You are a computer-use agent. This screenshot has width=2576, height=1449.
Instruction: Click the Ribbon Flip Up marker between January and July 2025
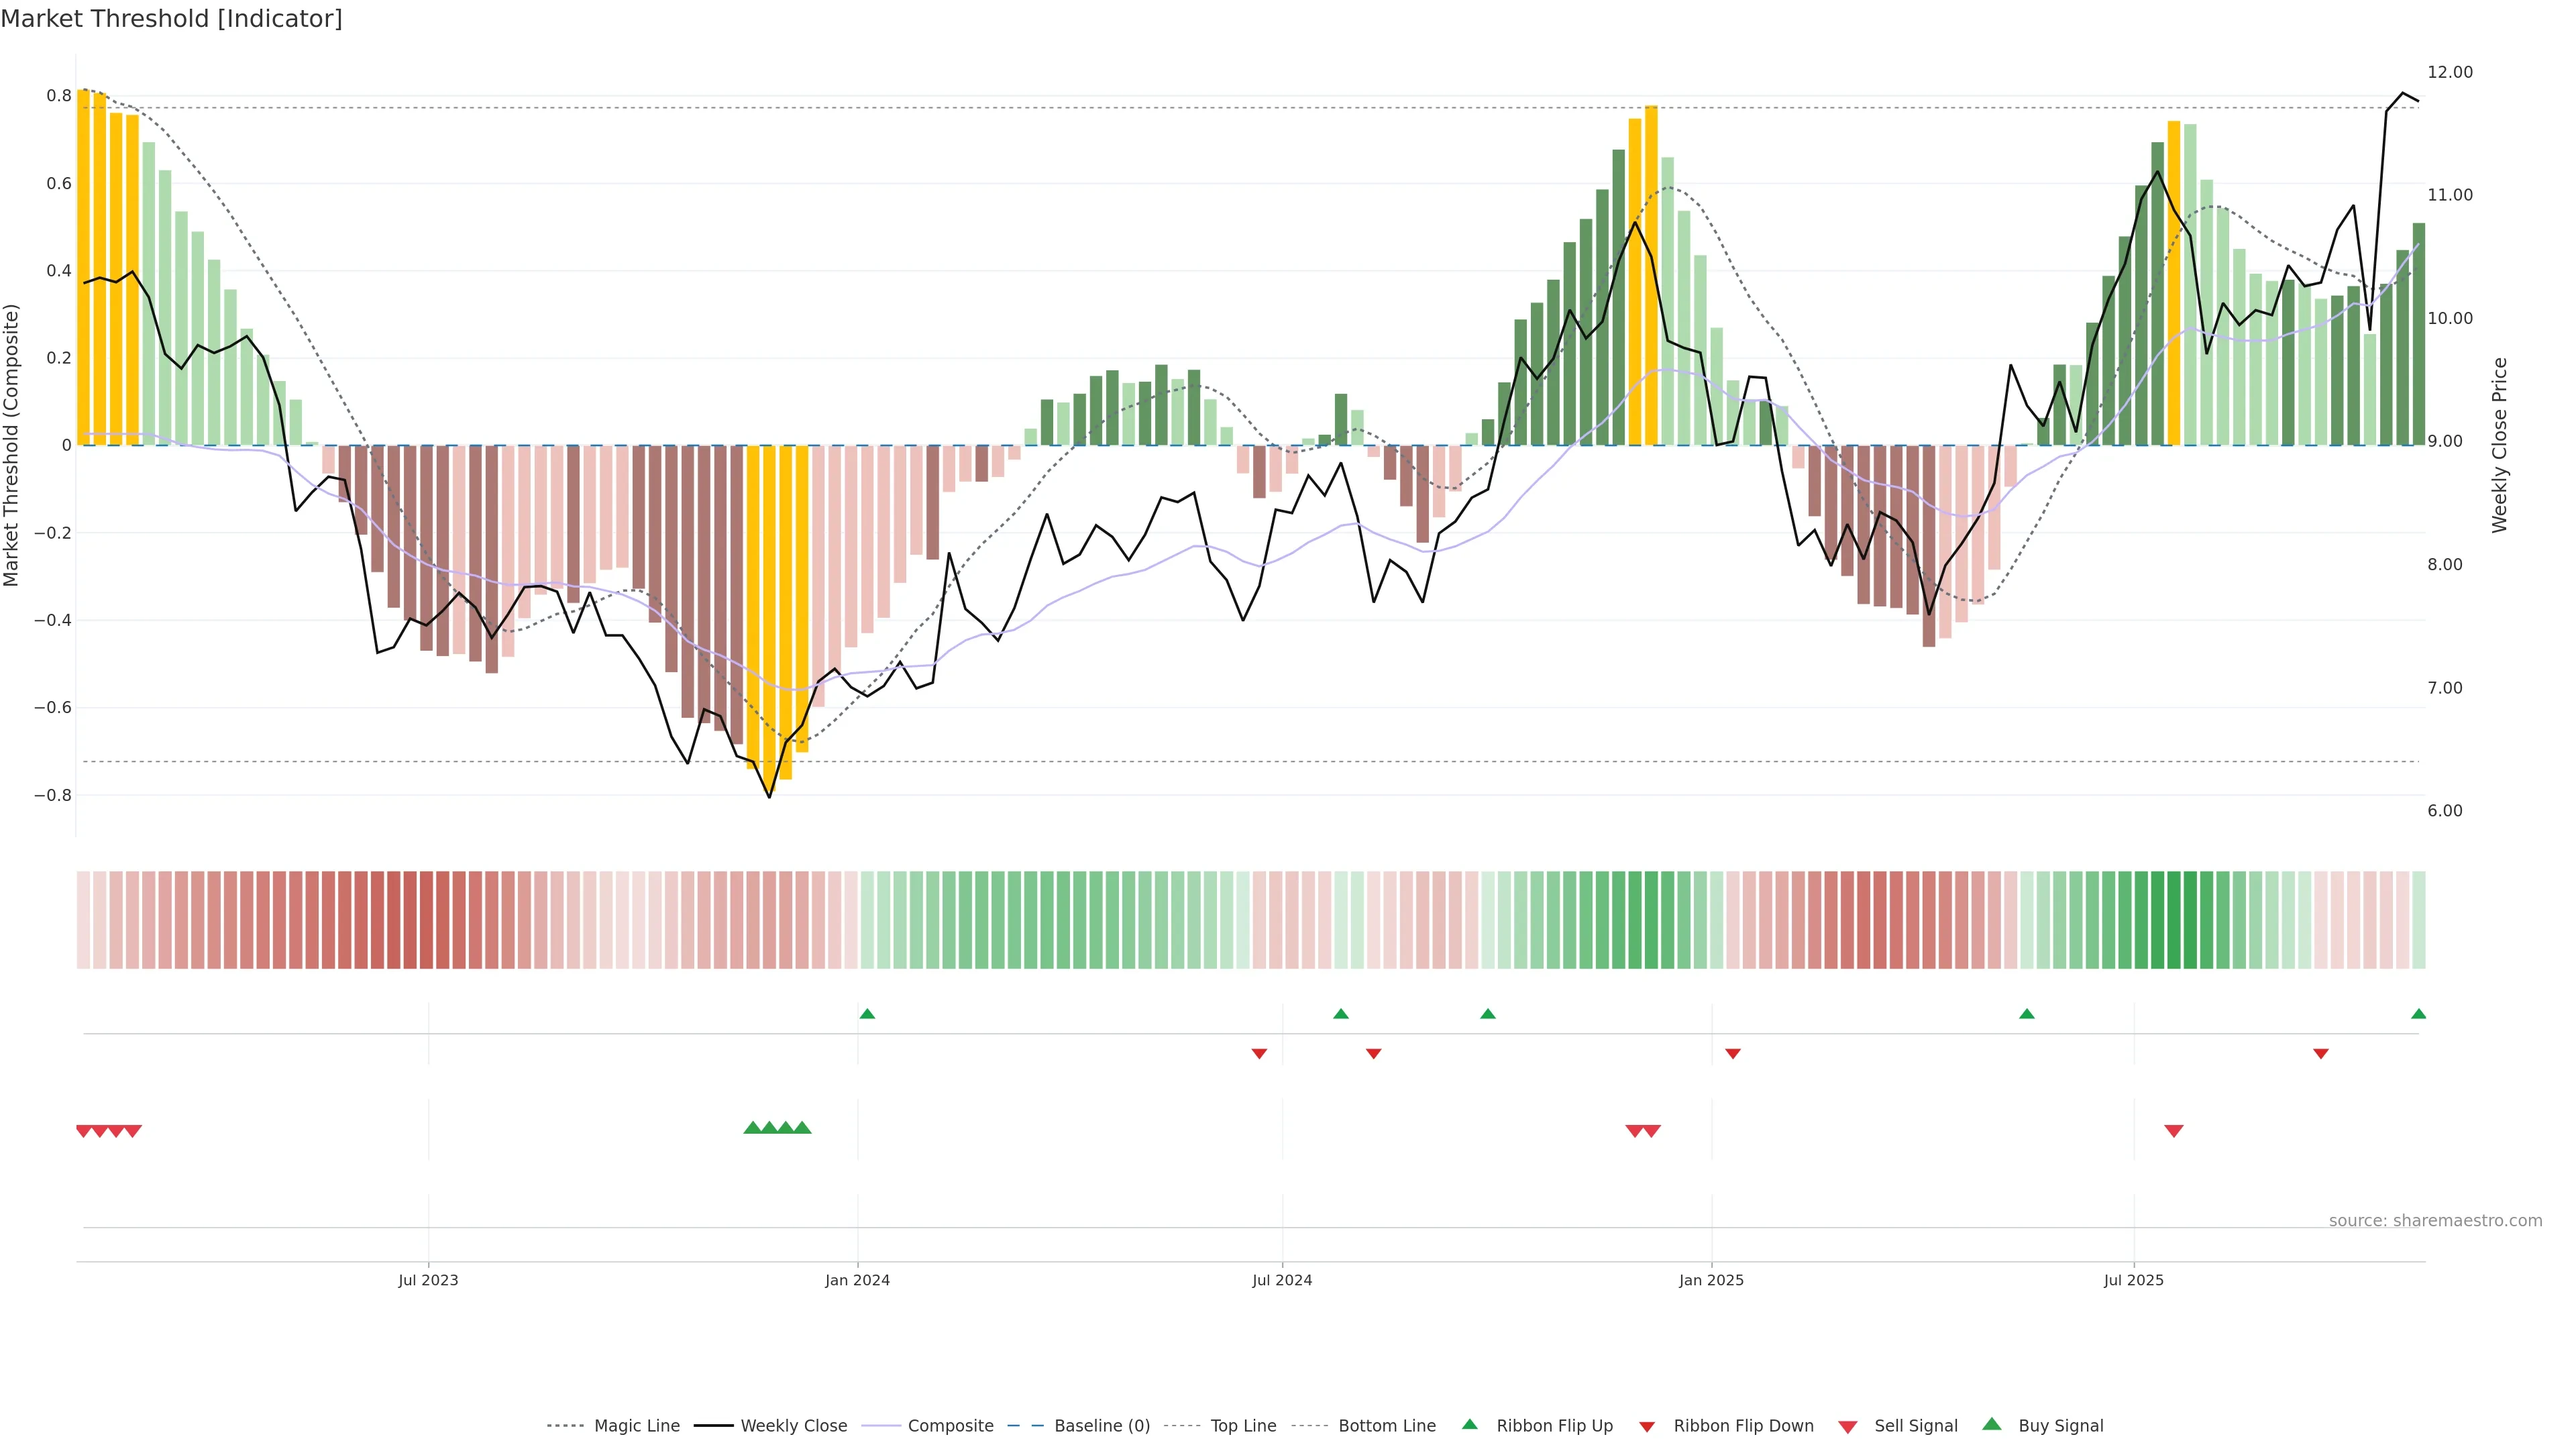2027,1014
